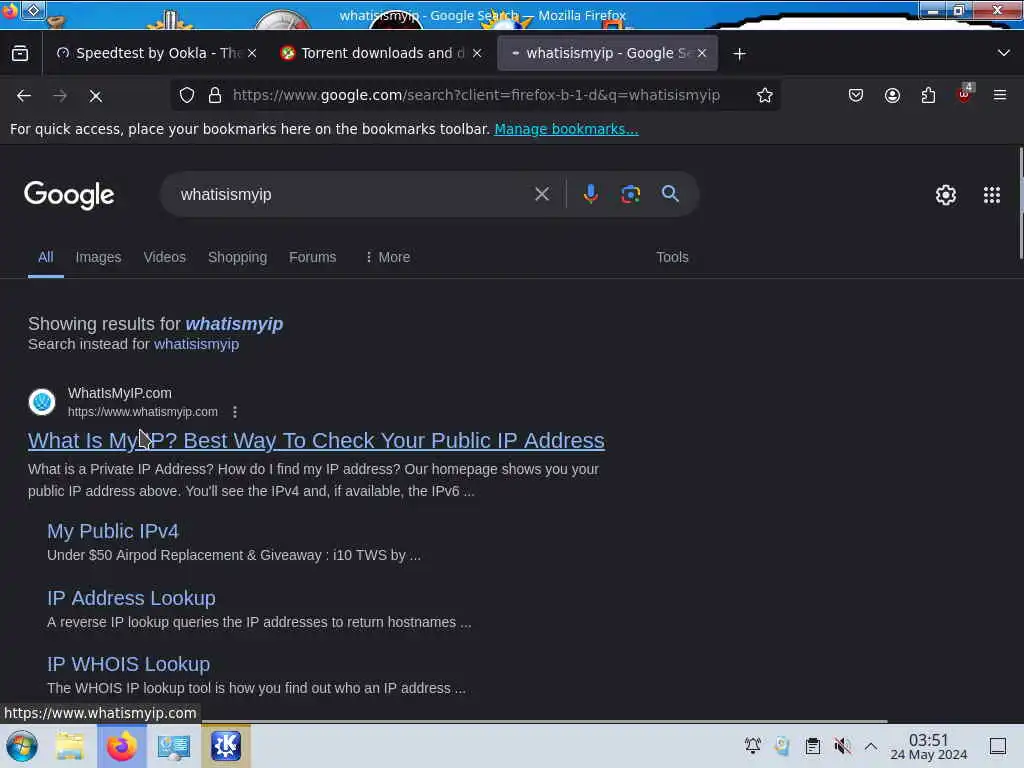Open Start menu on taskbar
Viewport: 1024px width, 768px height.
click(x=22, y=746)
